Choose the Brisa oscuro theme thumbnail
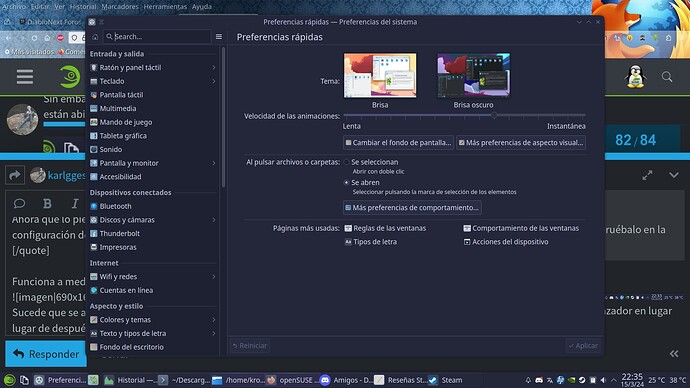690x388 pixels. [x=473, y=76]
